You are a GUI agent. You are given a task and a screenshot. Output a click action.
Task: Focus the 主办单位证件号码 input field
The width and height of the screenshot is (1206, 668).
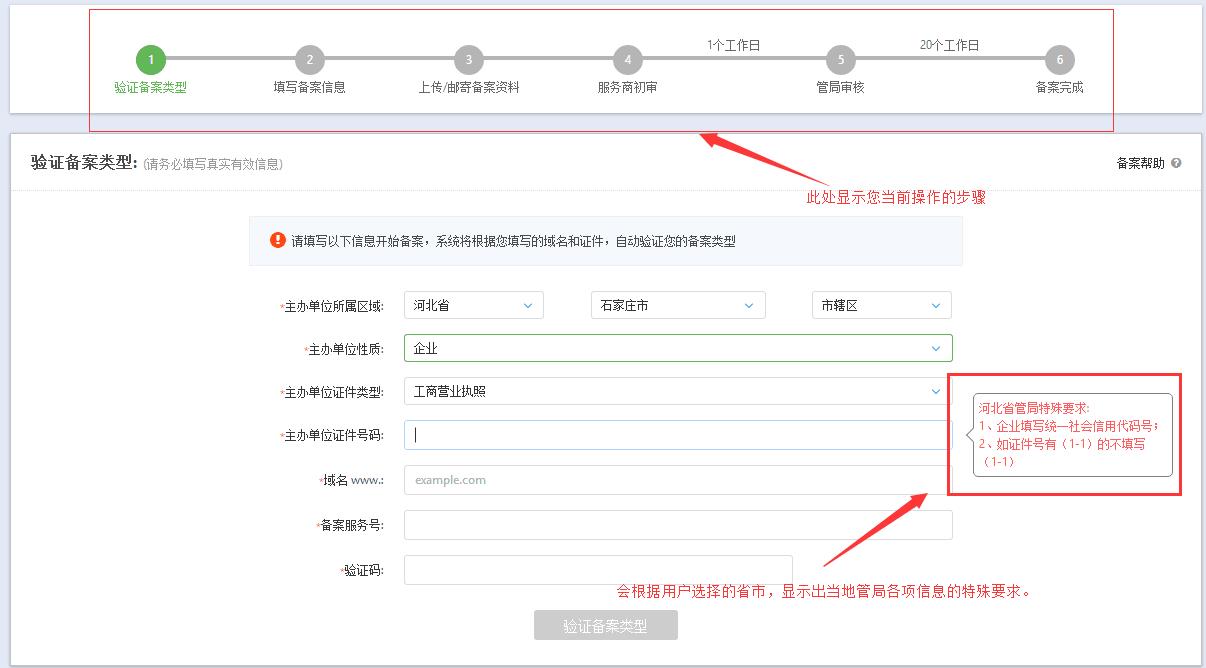click(678, 435)
